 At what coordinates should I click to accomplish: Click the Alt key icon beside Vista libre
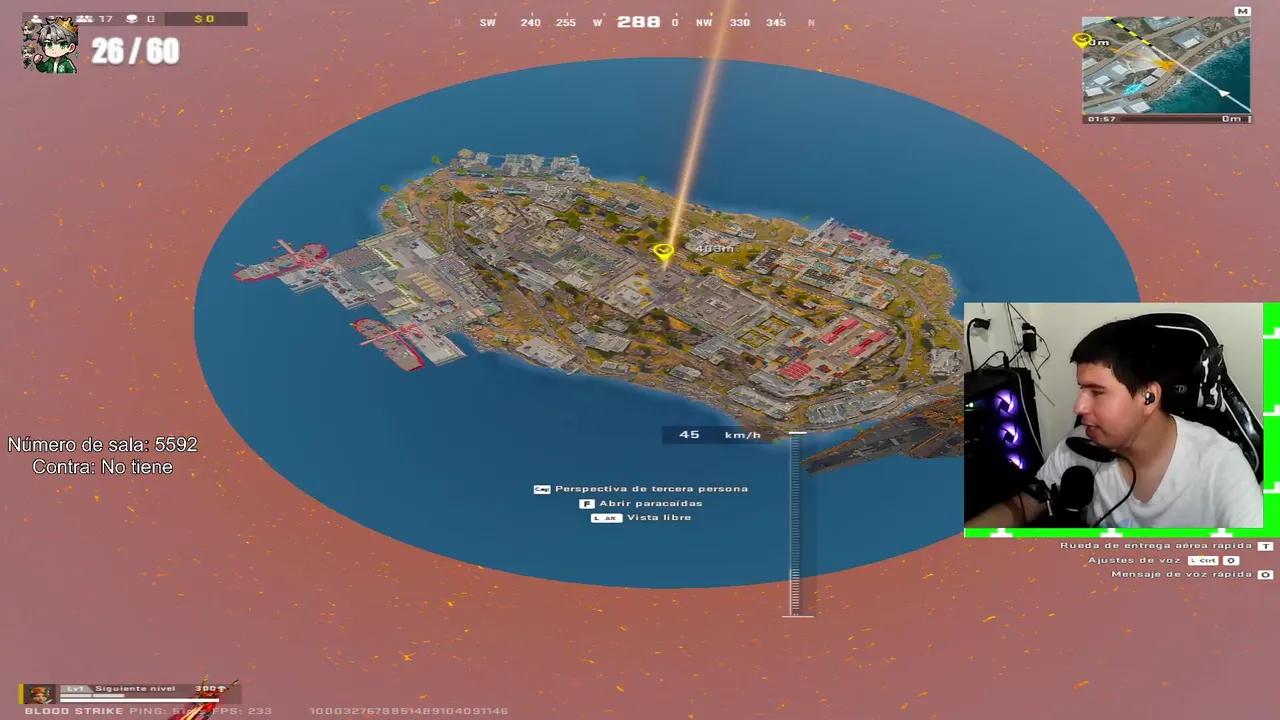tap(606, 517)
